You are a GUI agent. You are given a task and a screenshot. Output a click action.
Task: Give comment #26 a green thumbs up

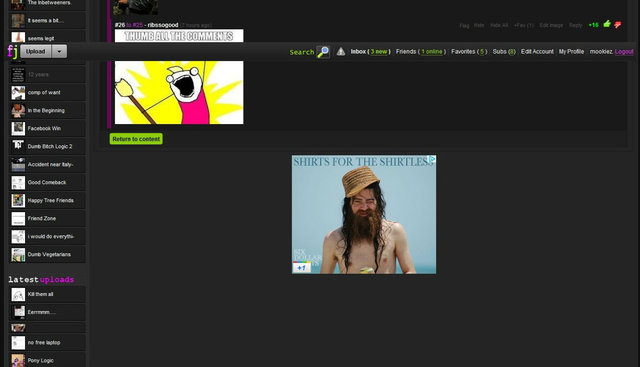(607, 24)
